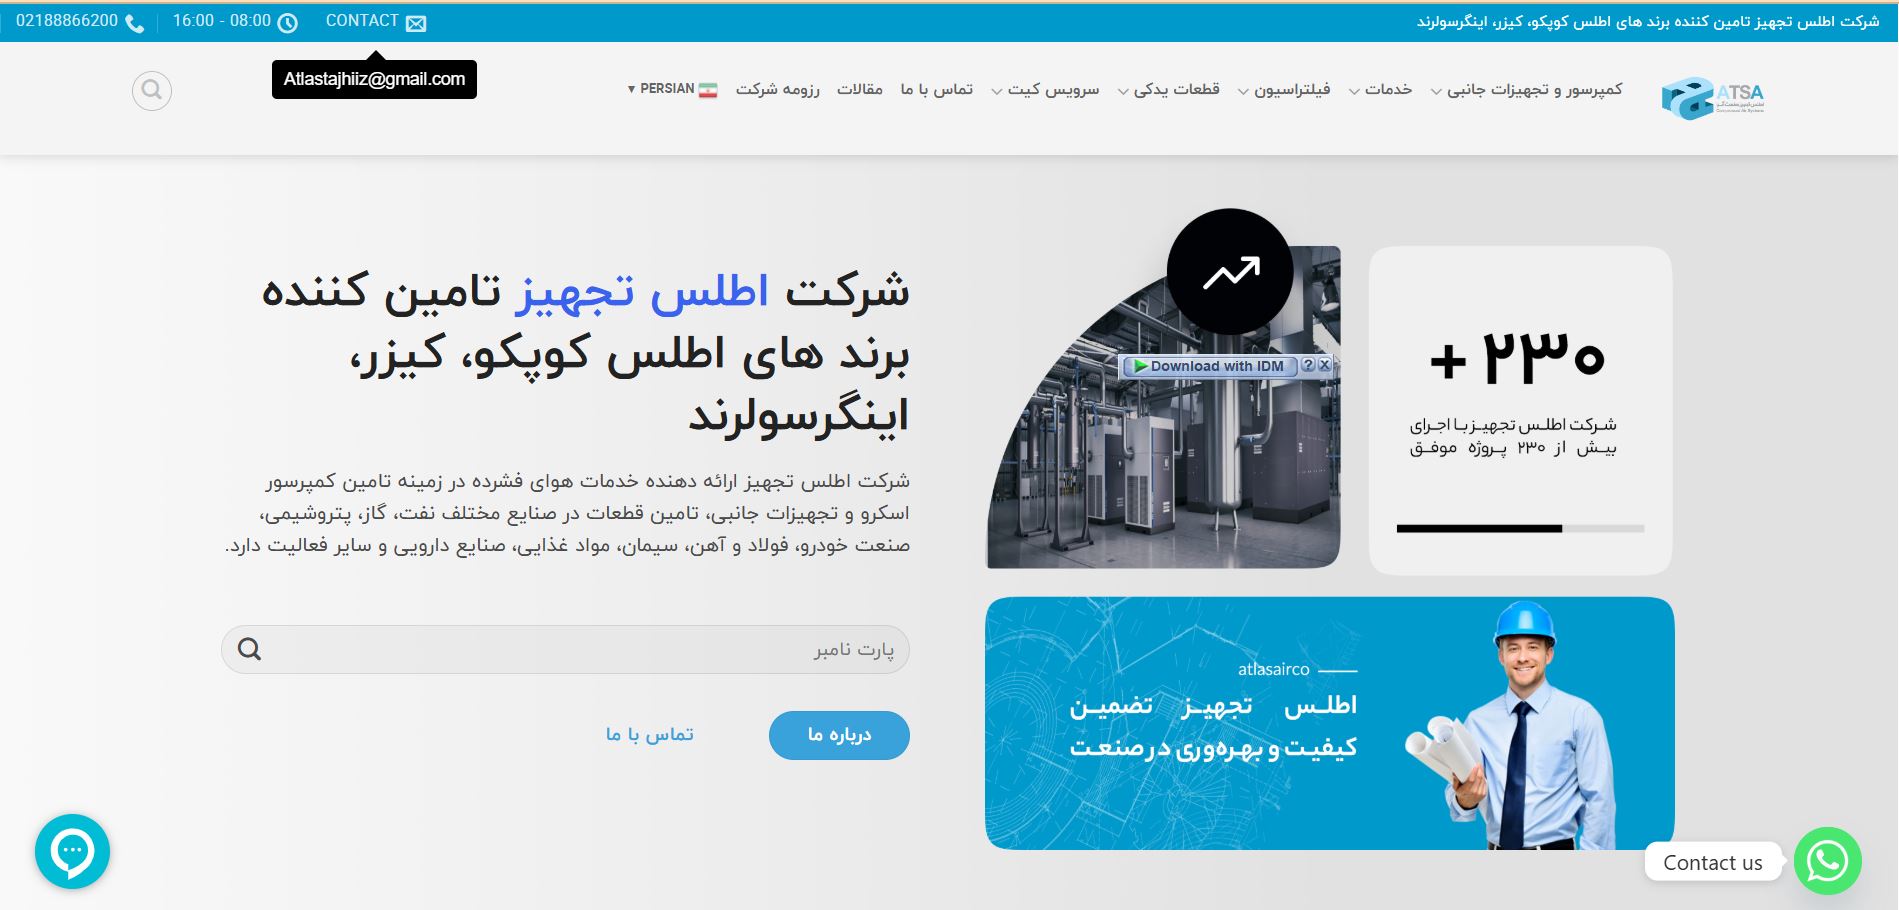Click the phone number 02188866200
This screenshot has height=910, width=1899.
click(x=67, y=21)
